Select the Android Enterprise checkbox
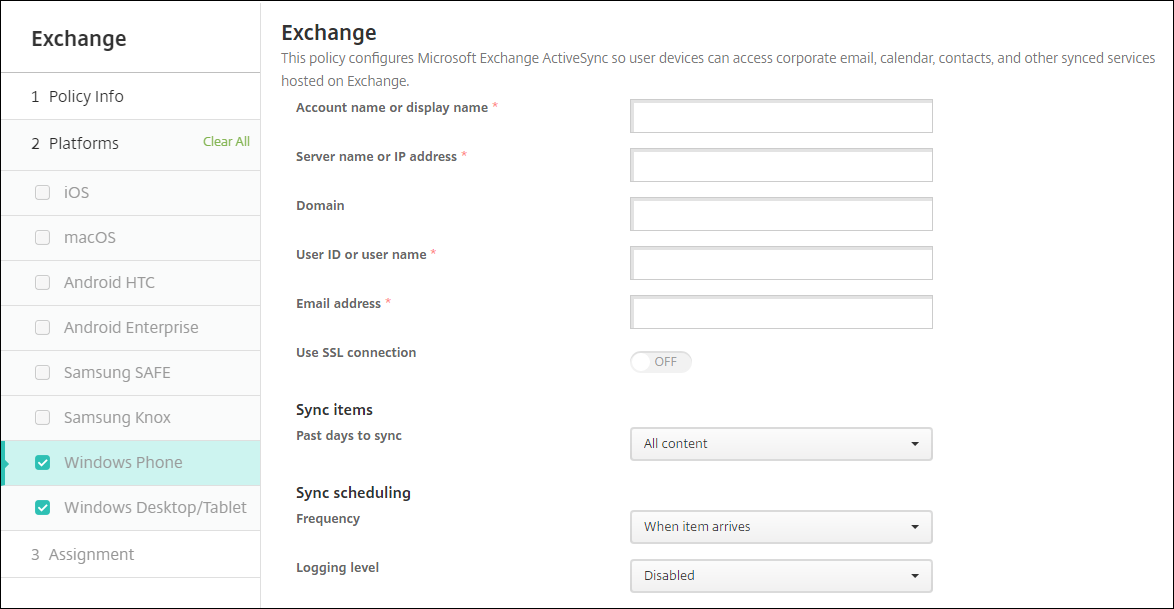This screenshot has width=1174, height=609. pos(42,328)
